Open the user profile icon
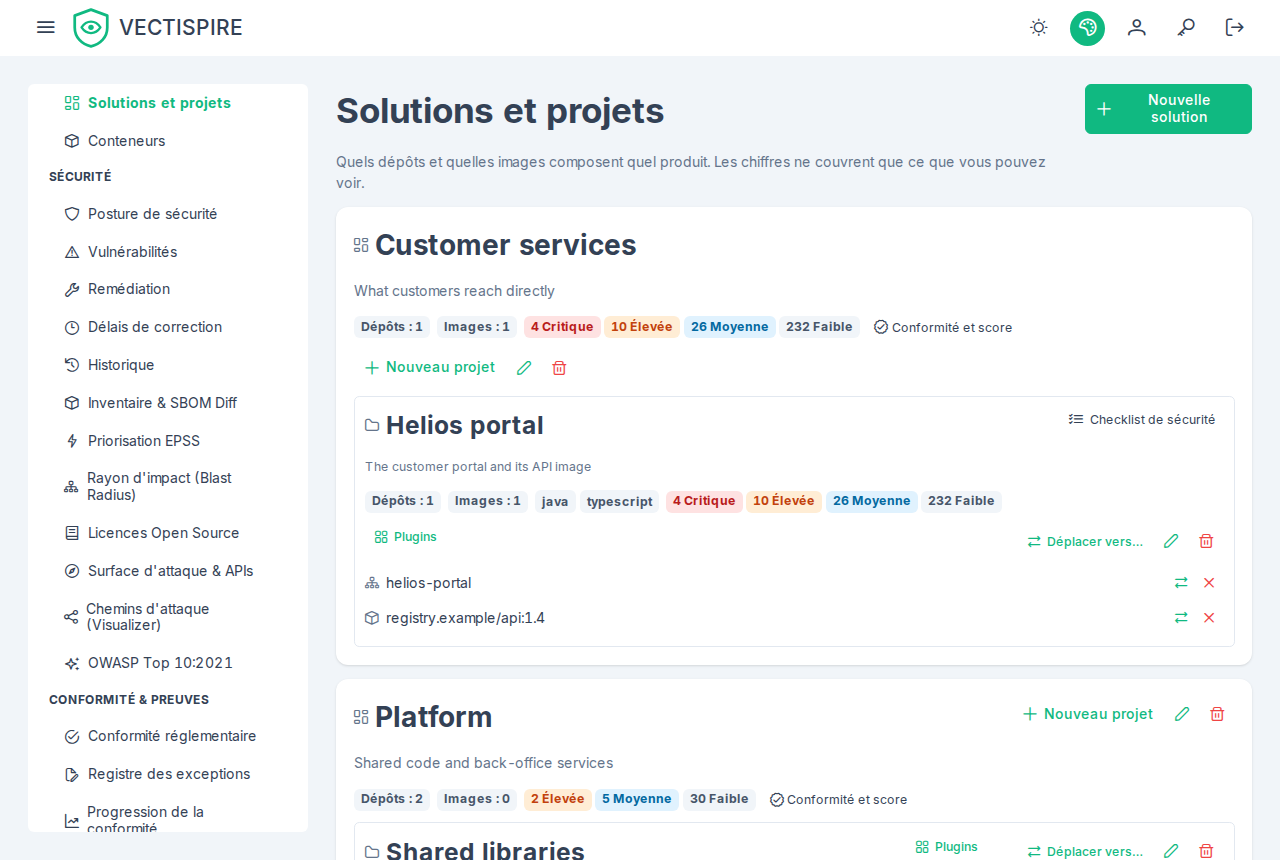Viewport: 1280px width, 860px height. click(1137, 27)
